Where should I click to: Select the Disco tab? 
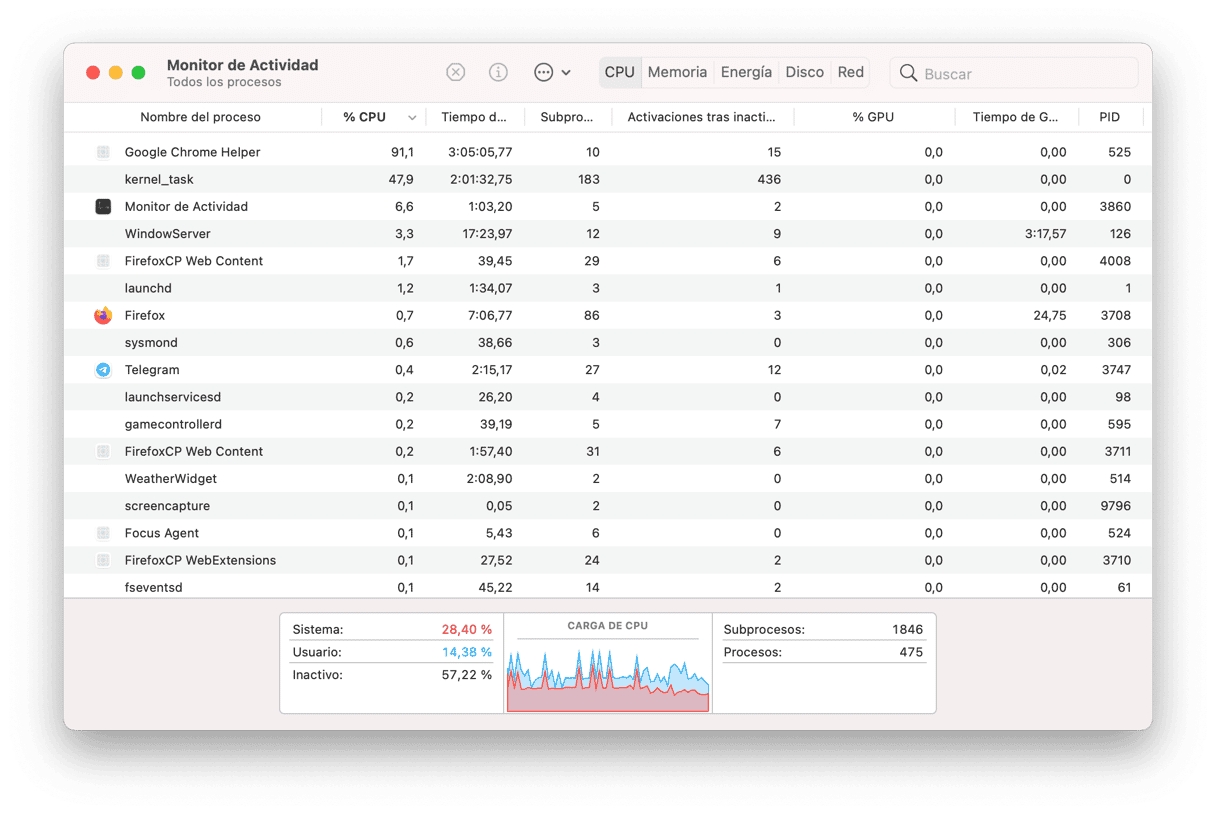pos(804,72)
